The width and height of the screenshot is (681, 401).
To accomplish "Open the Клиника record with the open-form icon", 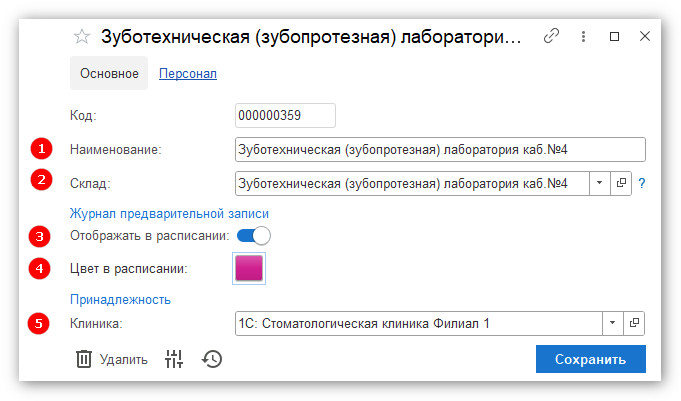I will pos(634,323).
